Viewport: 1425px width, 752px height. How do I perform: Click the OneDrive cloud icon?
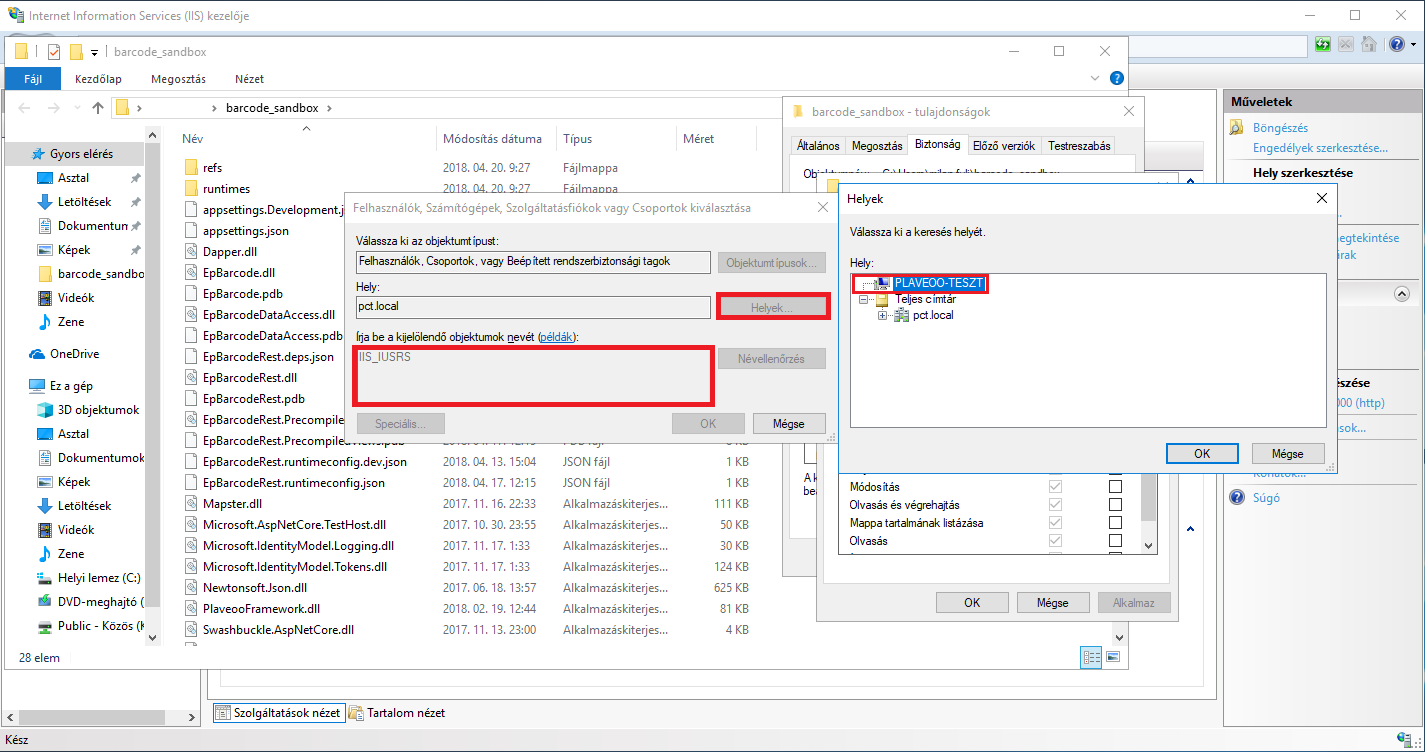pos(37,354)
